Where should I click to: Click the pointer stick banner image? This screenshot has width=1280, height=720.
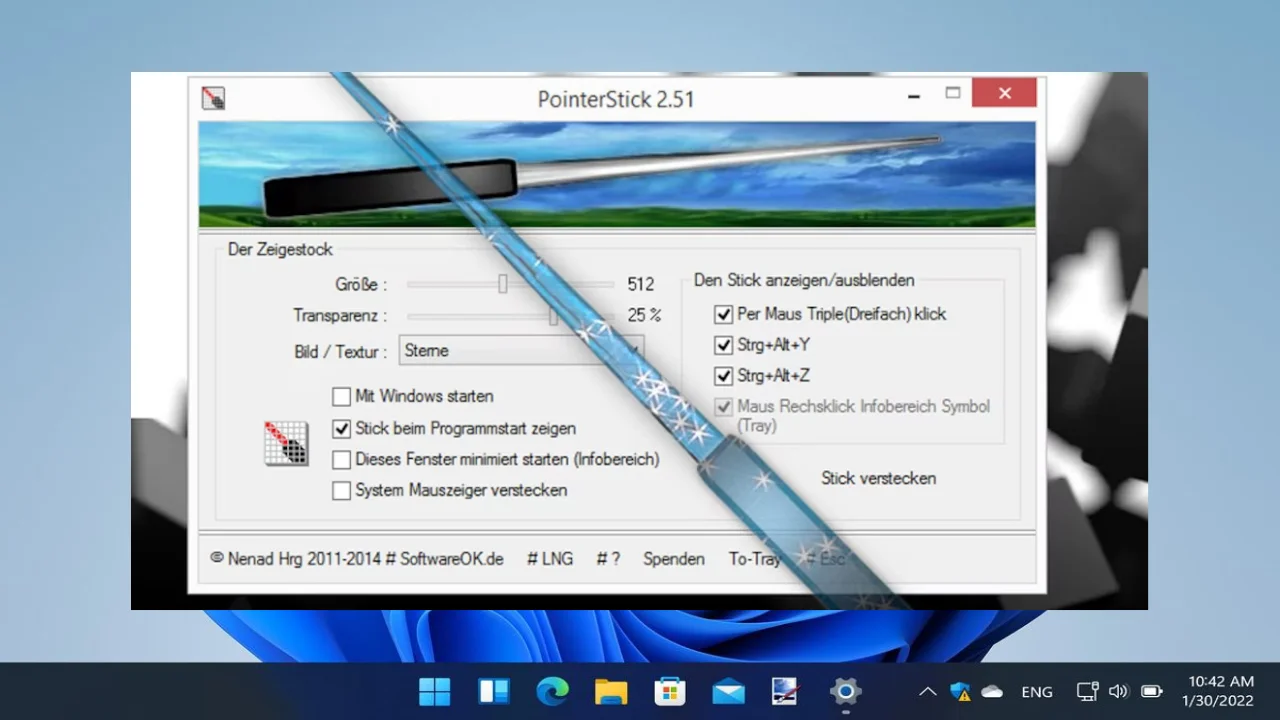(x=617, y=175)
